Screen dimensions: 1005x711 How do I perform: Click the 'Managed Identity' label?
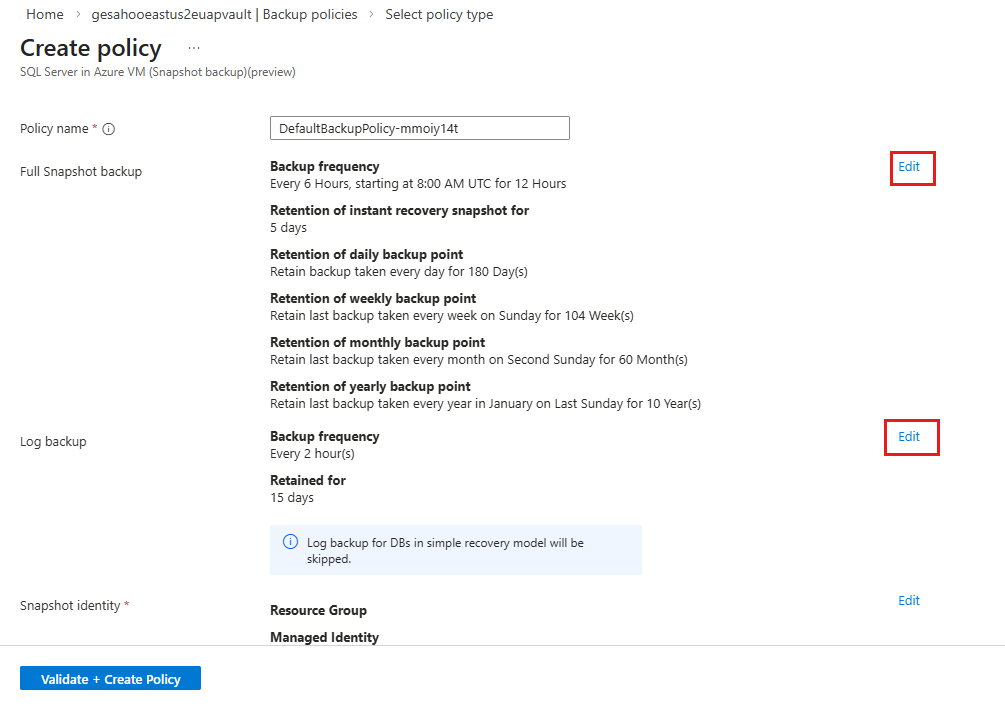324,637
